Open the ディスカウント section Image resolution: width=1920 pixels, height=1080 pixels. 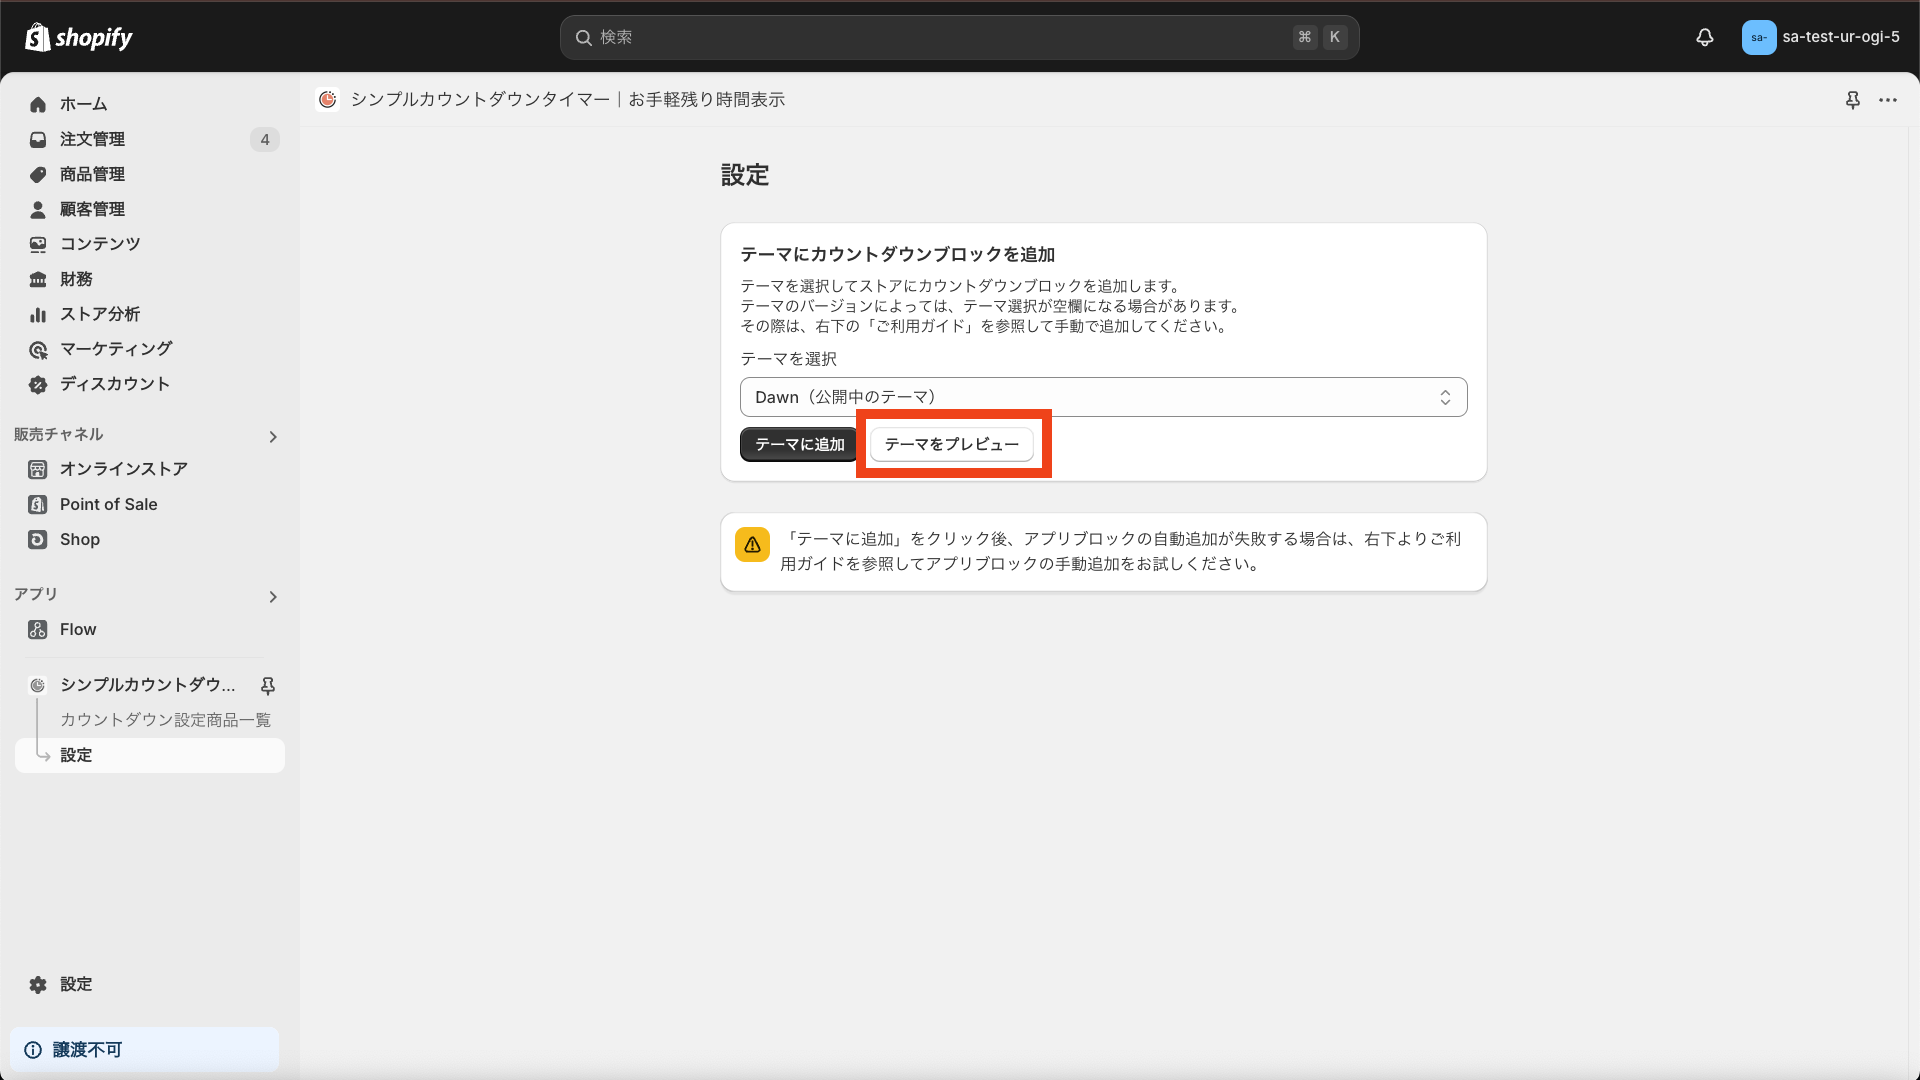tap(113, 384)
